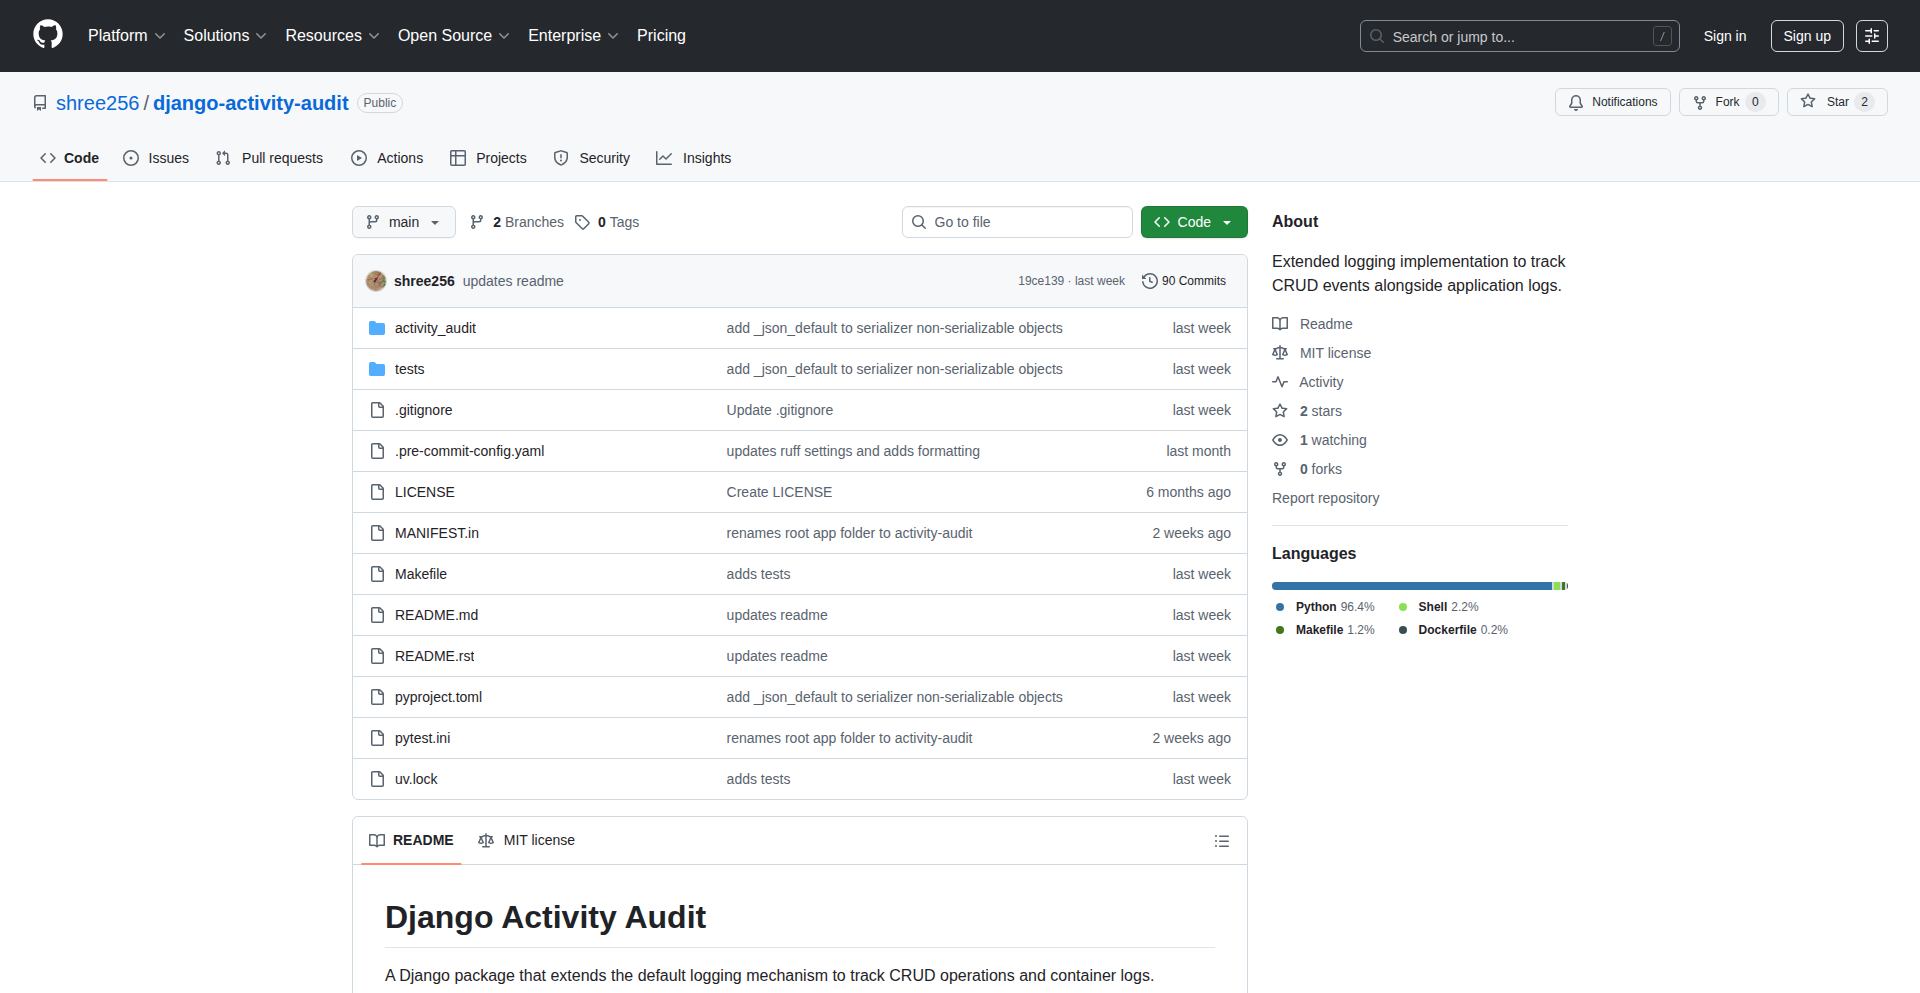Viewport: 1920px width, 993px height.
Task: Click the top-right settings icon next to Sign up
Action: [x=1871, y=36]
